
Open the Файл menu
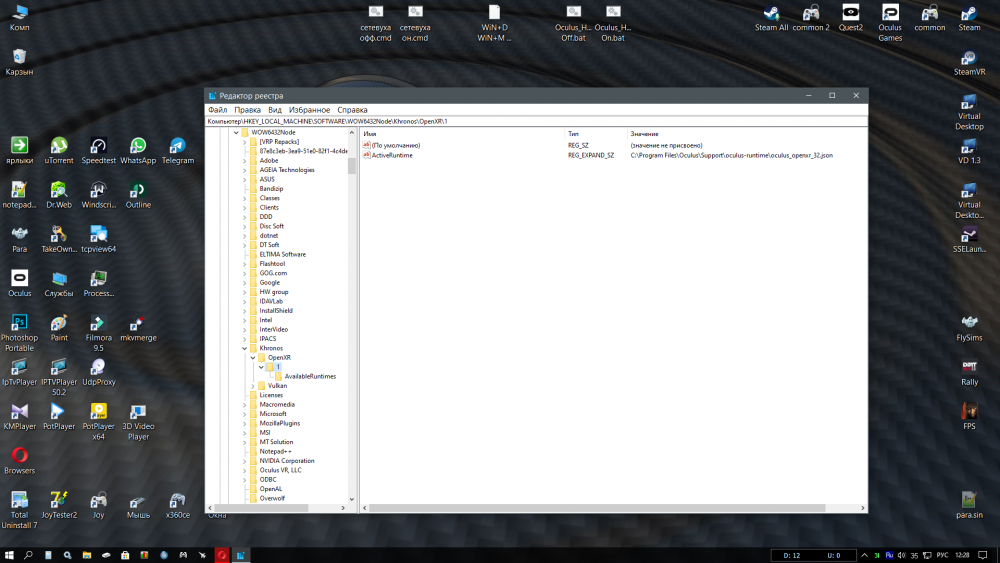pyautogui.click(x=217, y=110)
